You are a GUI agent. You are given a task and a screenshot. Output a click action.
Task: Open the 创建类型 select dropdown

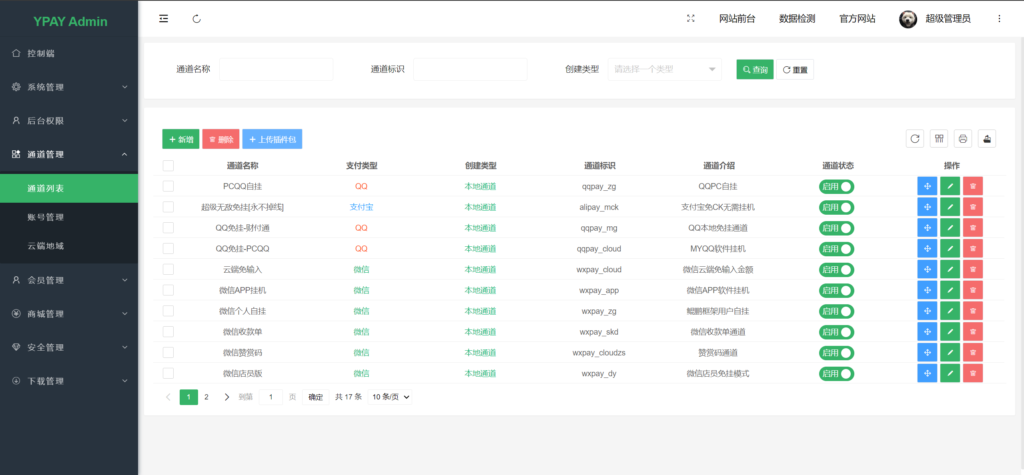(665, 69)
